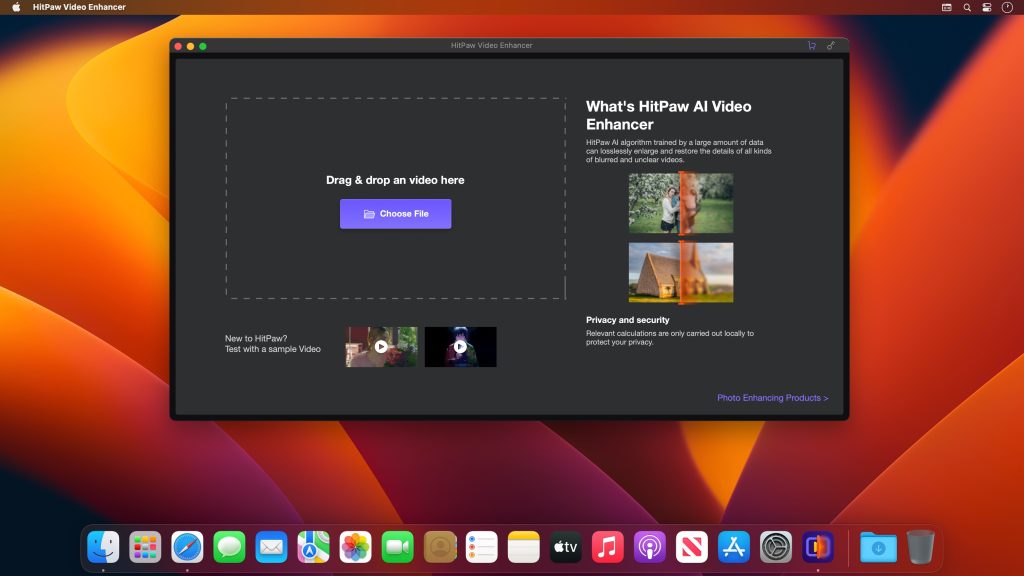Open Spotlight search in menu bar
Image resolution: width=1024 pixels, height=576 pixels.
pyautogui.click(x=967, y=7)
